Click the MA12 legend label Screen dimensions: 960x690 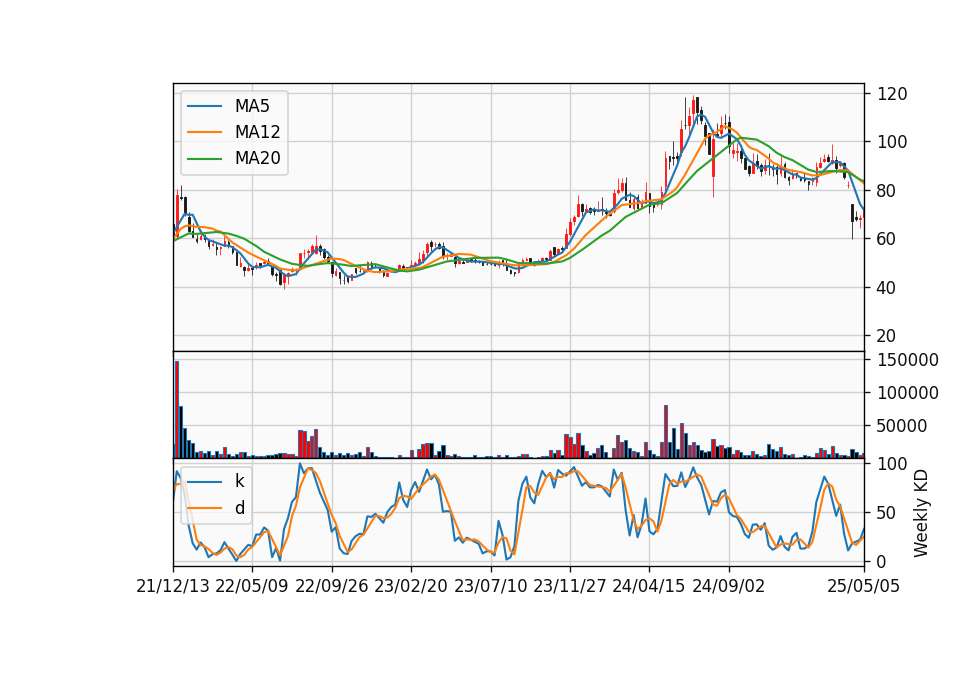coord(257,132)
